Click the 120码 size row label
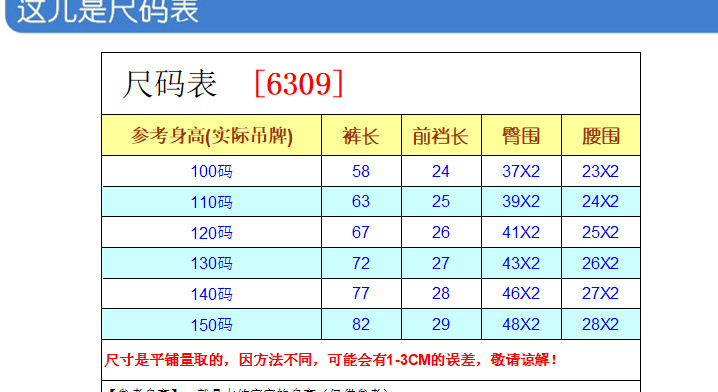 (212, 233)
